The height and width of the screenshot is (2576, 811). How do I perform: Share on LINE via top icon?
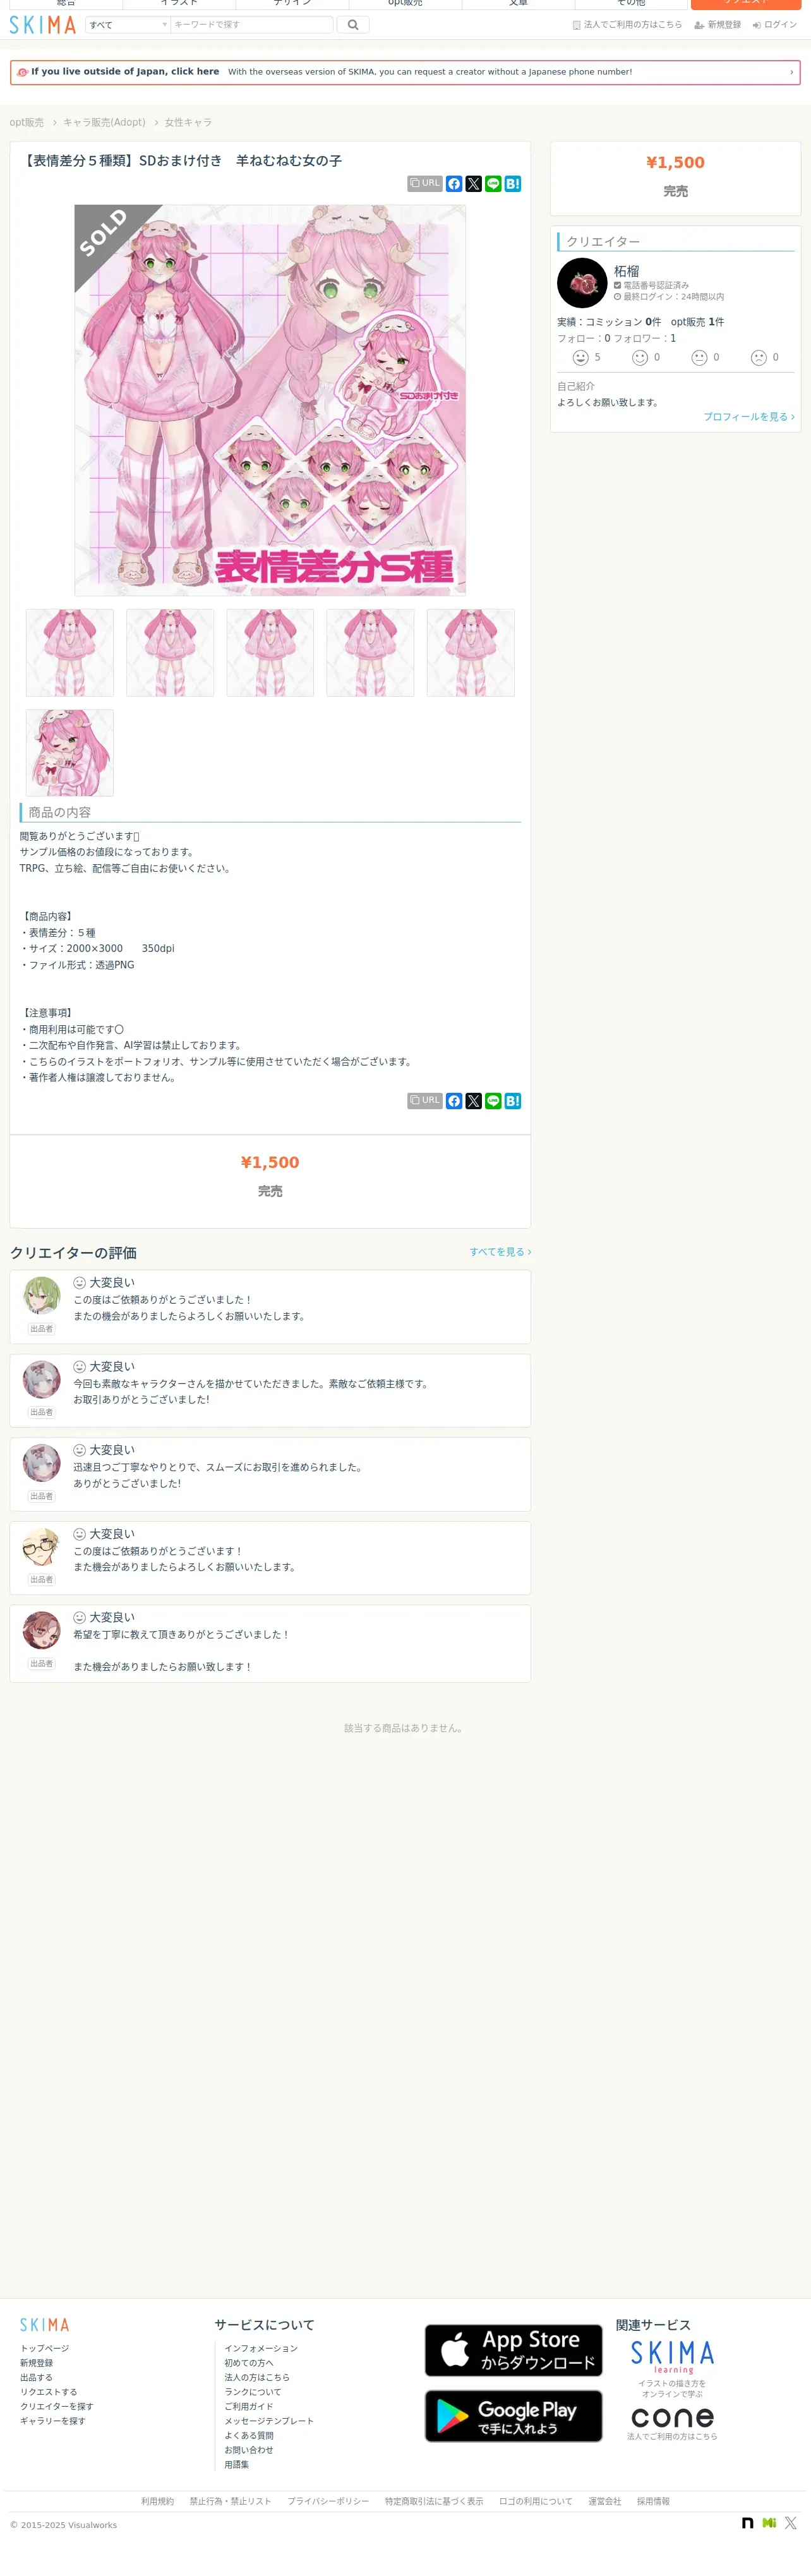pos(493,184)
